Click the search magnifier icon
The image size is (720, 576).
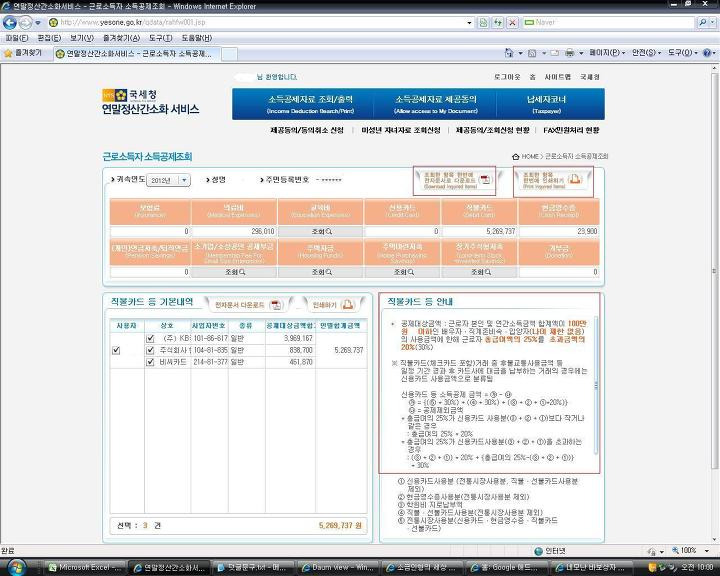pyautogui.click(x=703, y=22)
